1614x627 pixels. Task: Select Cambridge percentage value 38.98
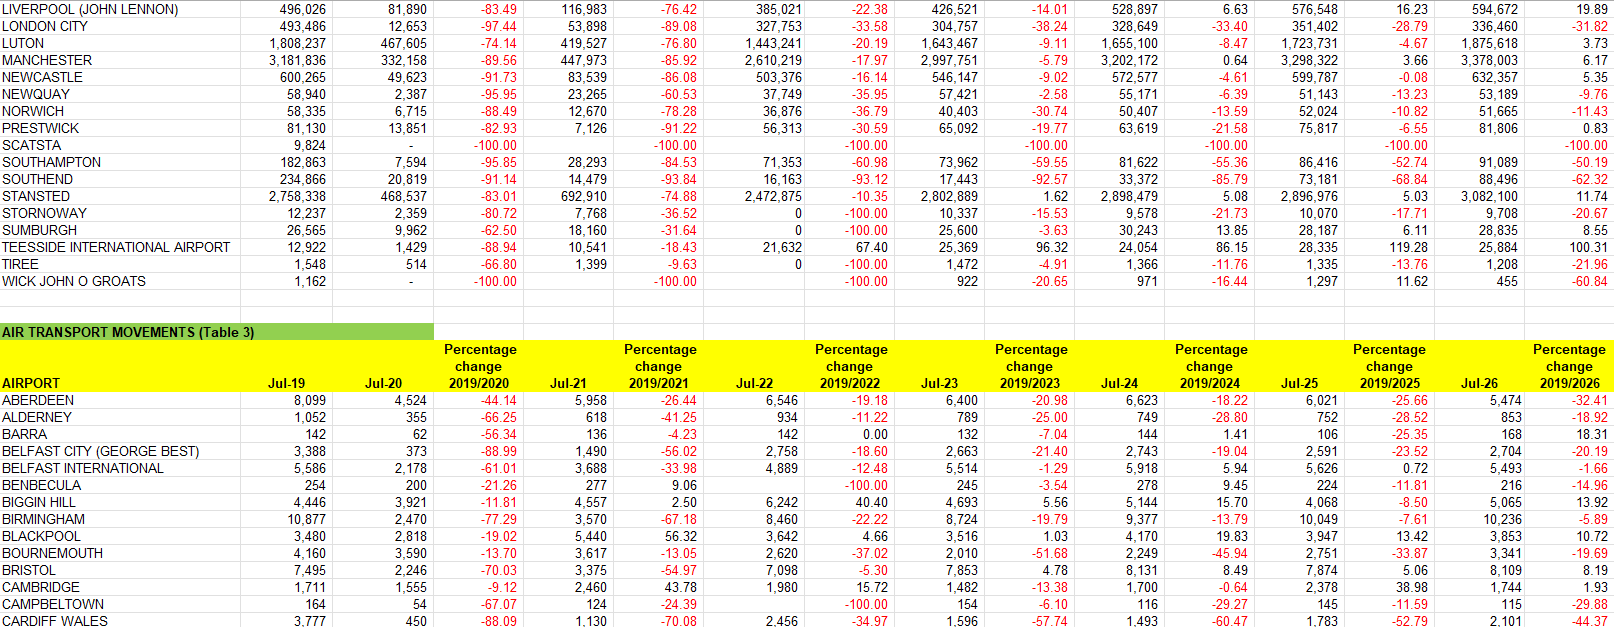click(1412, 587)
